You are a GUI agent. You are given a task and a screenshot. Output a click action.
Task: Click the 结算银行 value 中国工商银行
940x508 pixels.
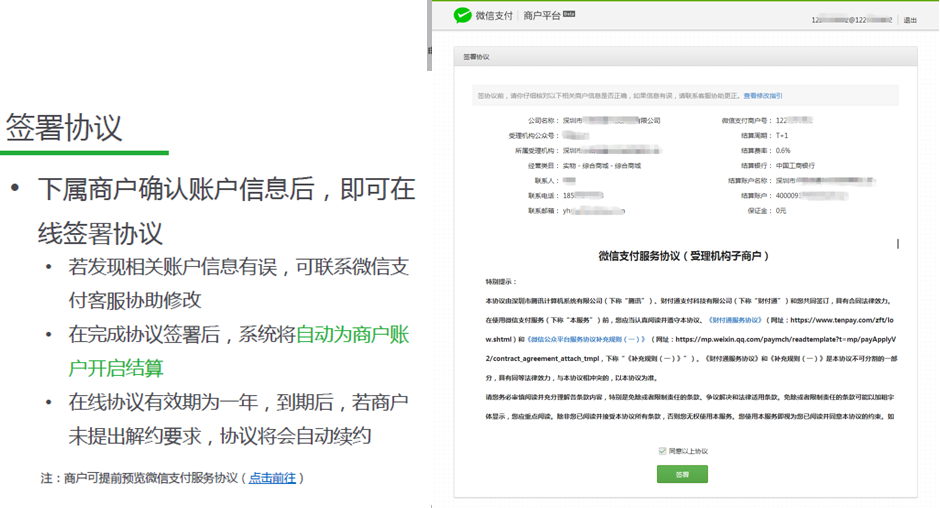[x=795, y=166]
